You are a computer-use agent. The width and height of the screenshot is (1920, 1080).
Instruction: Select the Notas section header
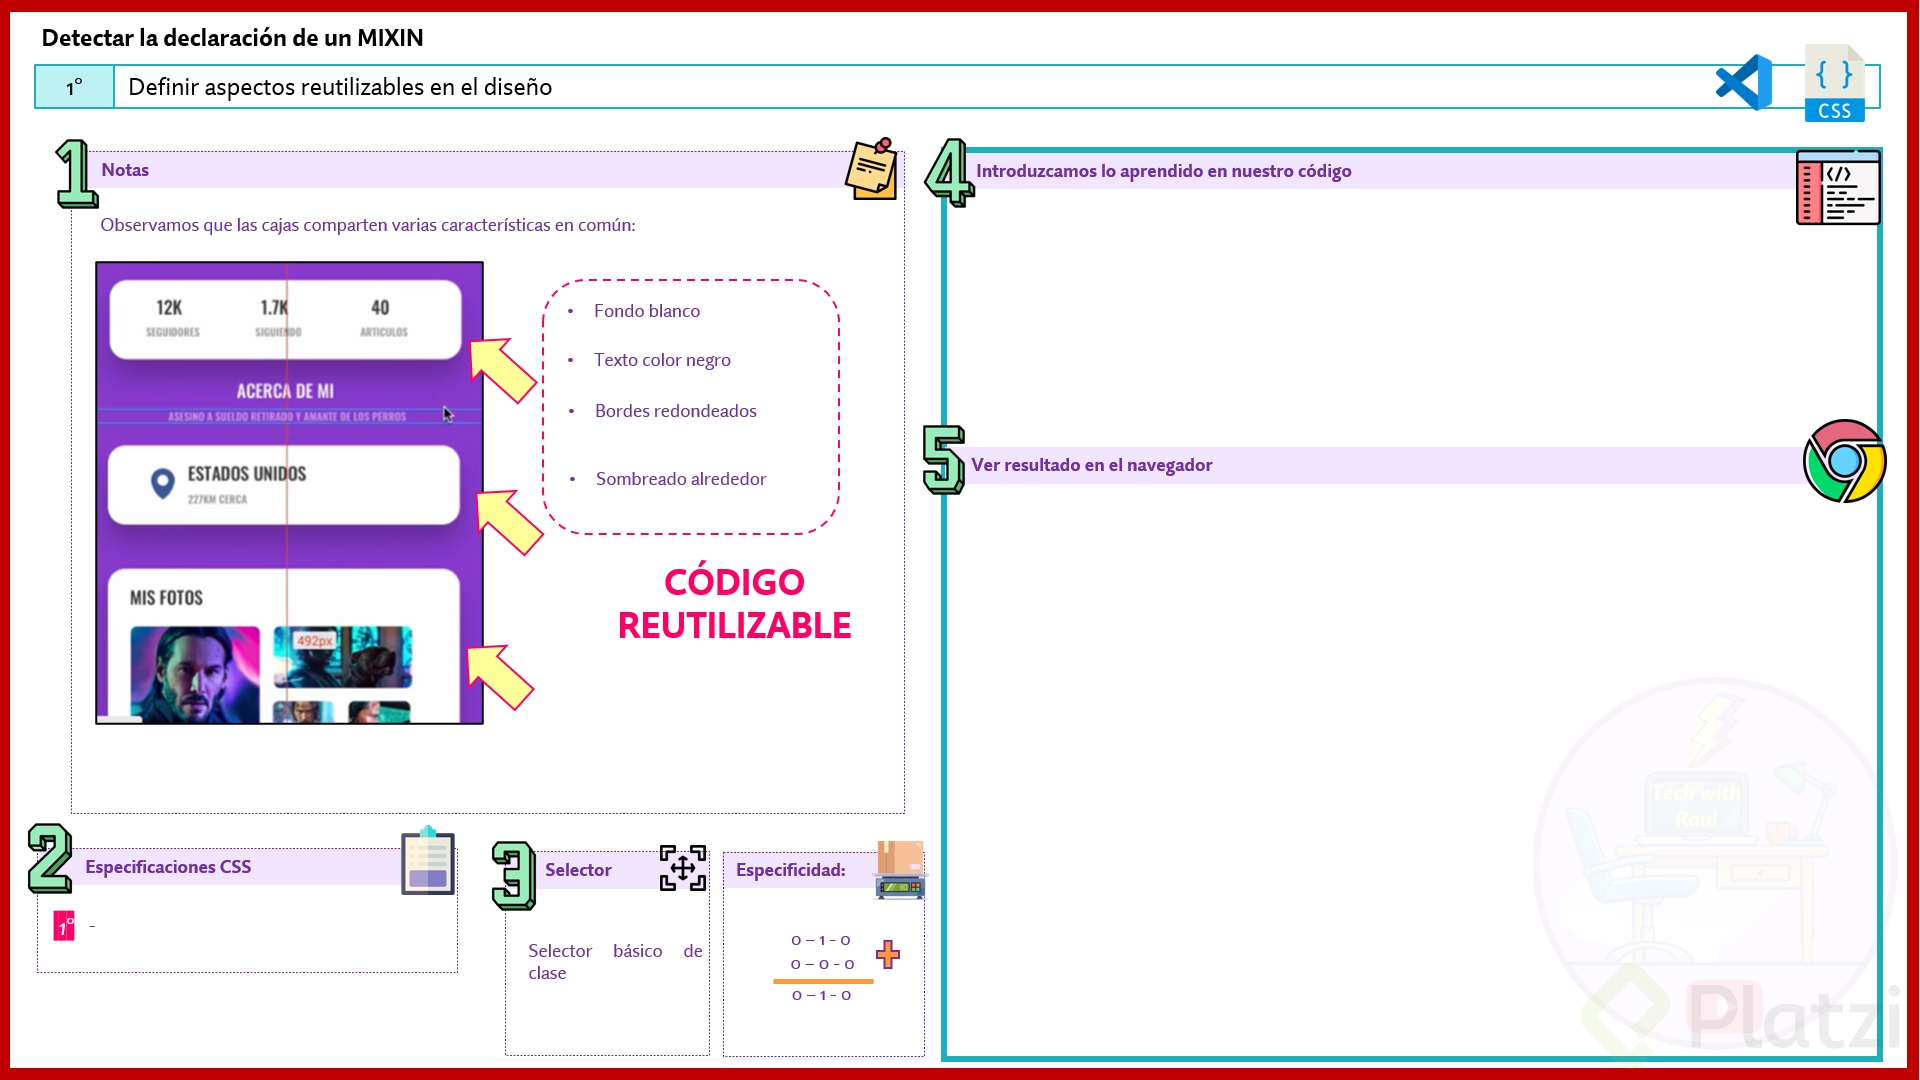click(125, 170)
